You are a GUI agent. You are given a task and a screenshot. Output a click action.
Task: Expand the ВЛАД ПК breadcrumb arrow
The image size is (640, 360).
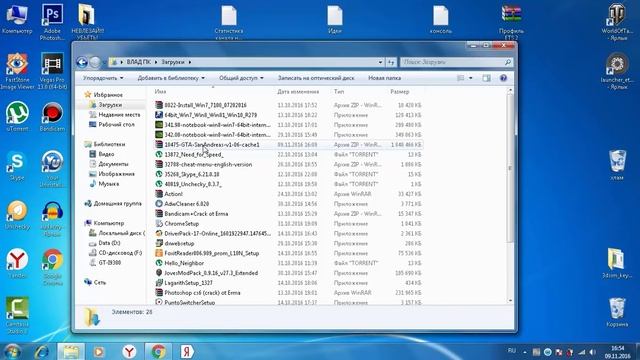click(x=156, y=62)
